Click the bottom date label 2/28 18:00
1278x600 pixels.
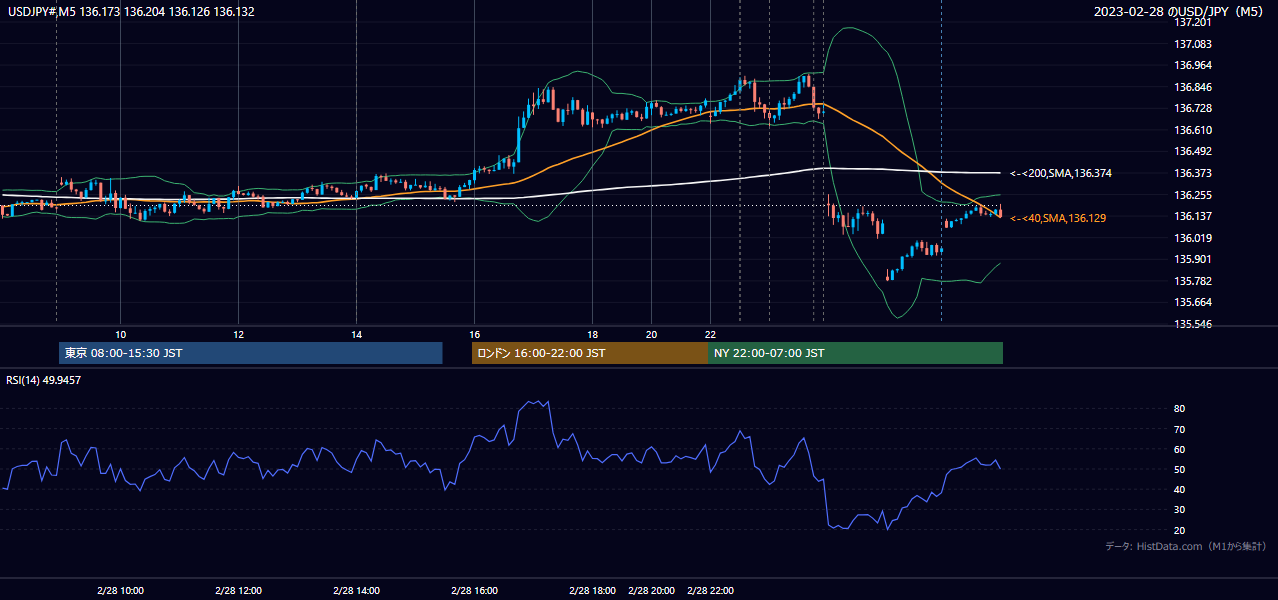592,591
